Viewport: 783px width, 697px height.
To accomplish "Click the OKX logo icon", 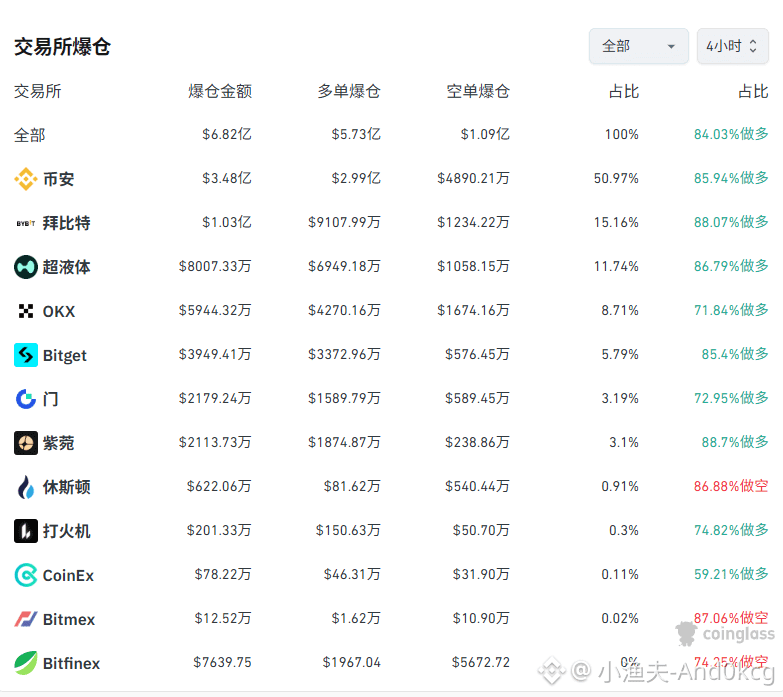I will pos(25,311).
